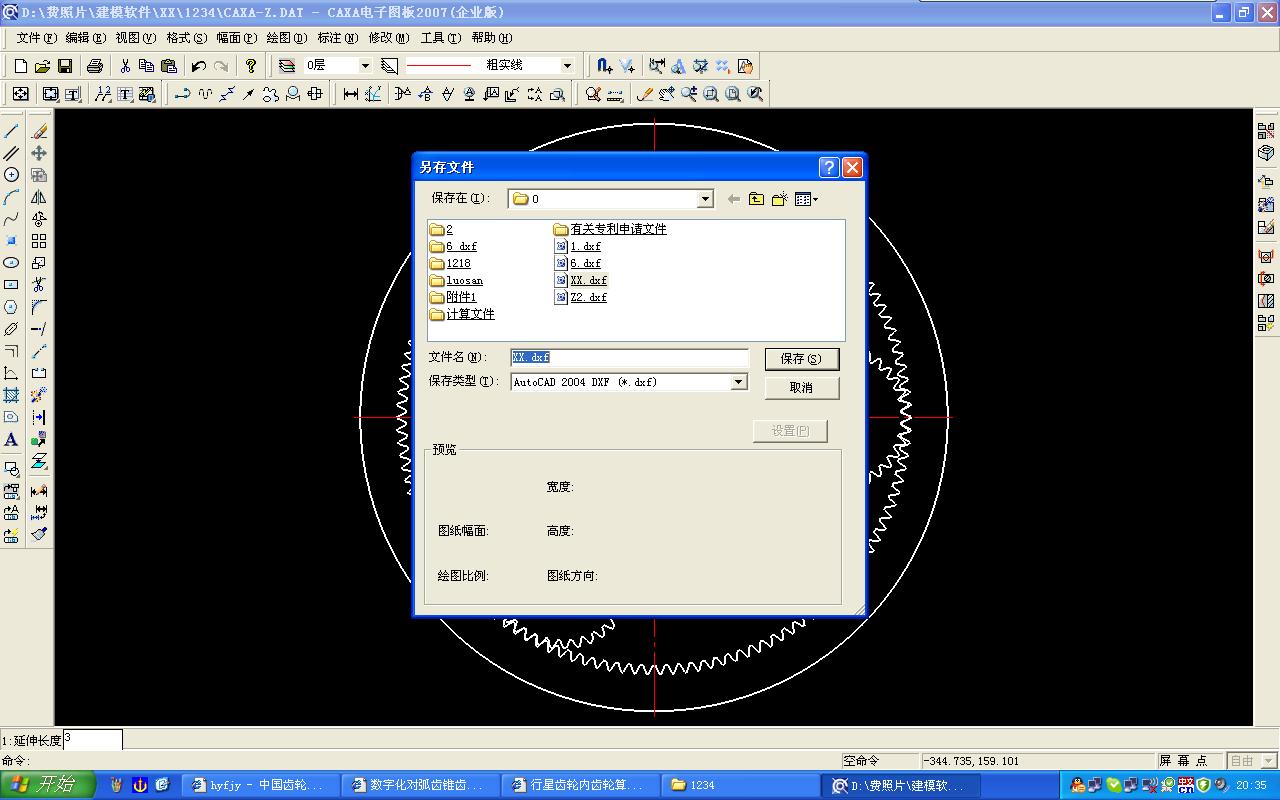Click the dialog's question mark help button
Screen dimensions: 1280x800
[829, 167]
